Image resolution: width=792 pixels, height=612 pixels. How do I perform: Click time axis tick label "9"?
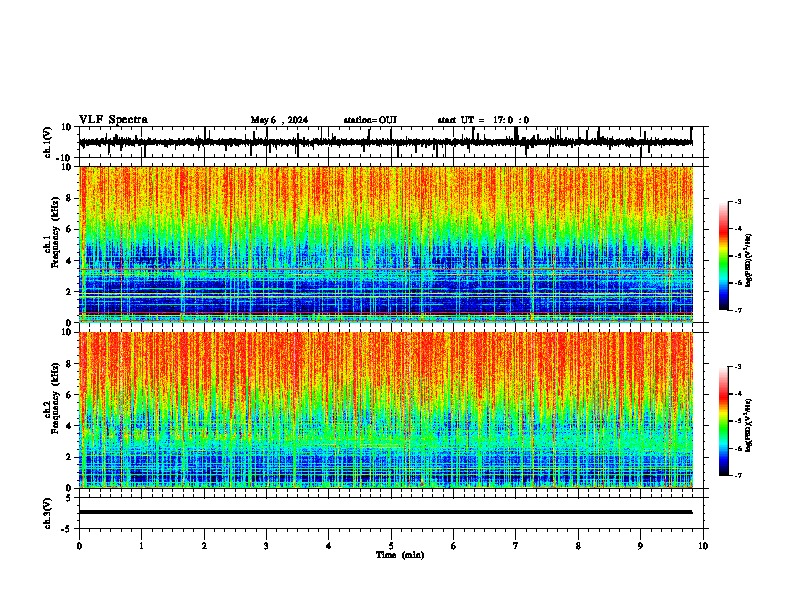[x=640, y=546]
